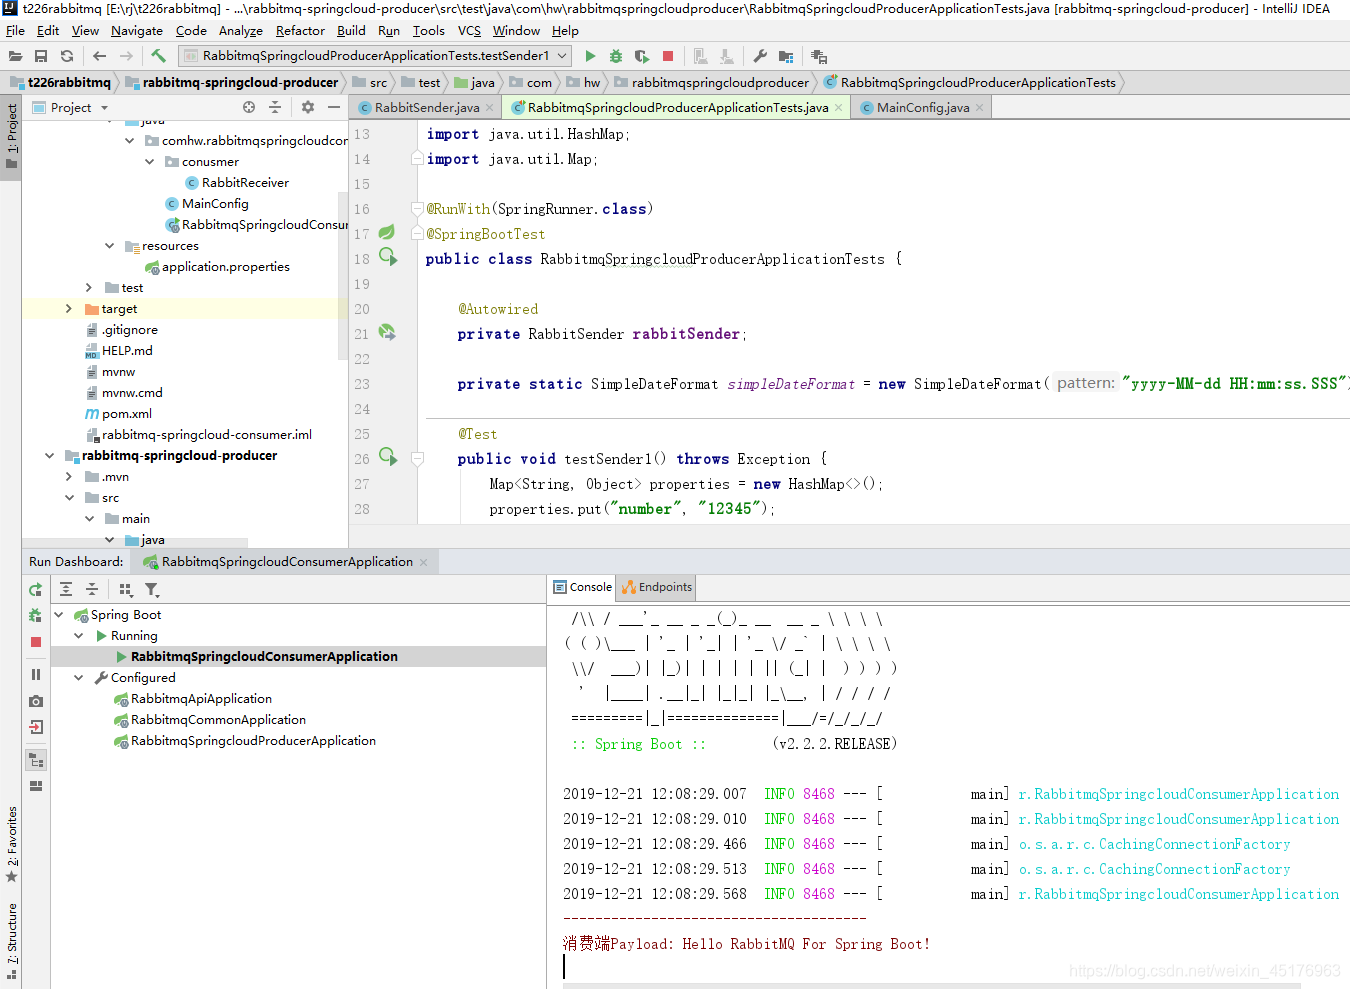Image resolution: width=1350 pixels, height=989 pixels.
Task: Debug testSender1 with the bug icon
Action: [616, 56]
